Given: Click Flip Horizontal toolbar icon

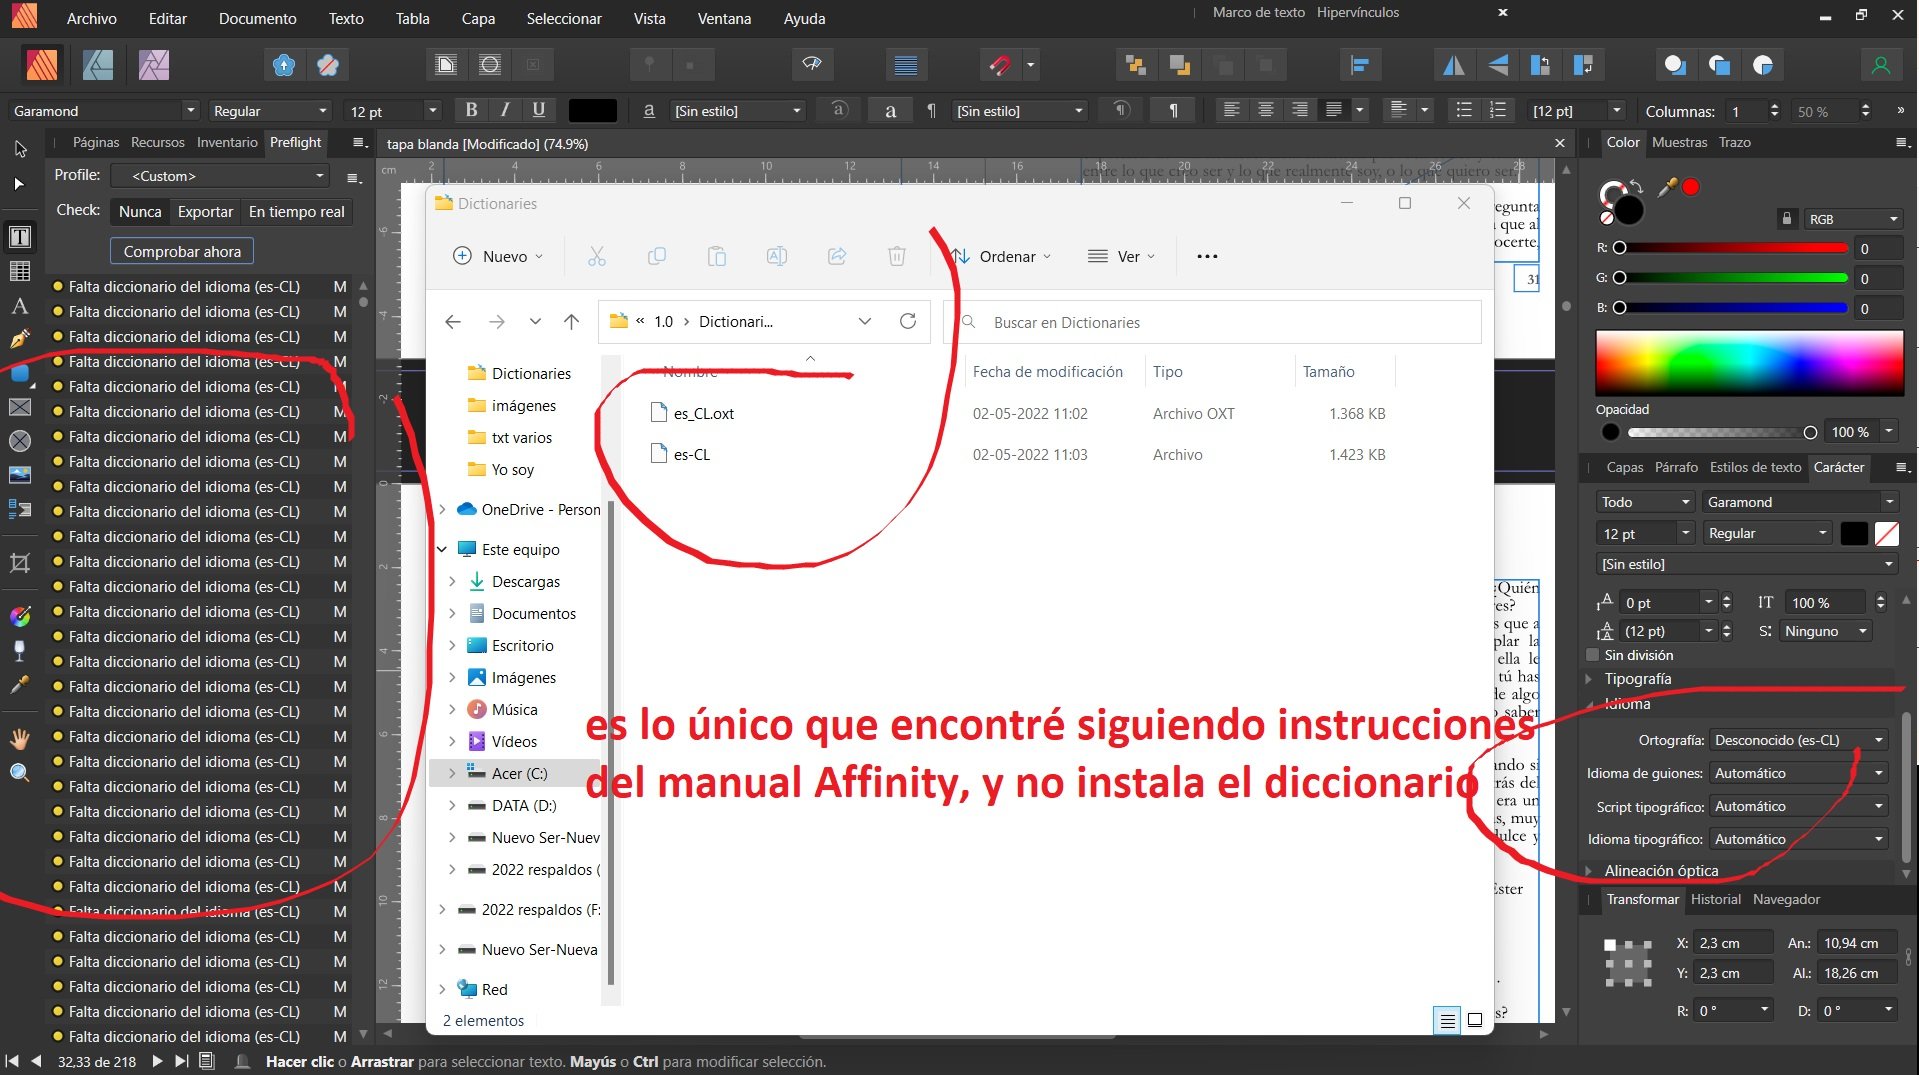Looking at the screenshot, I should tap(1453, 65).
